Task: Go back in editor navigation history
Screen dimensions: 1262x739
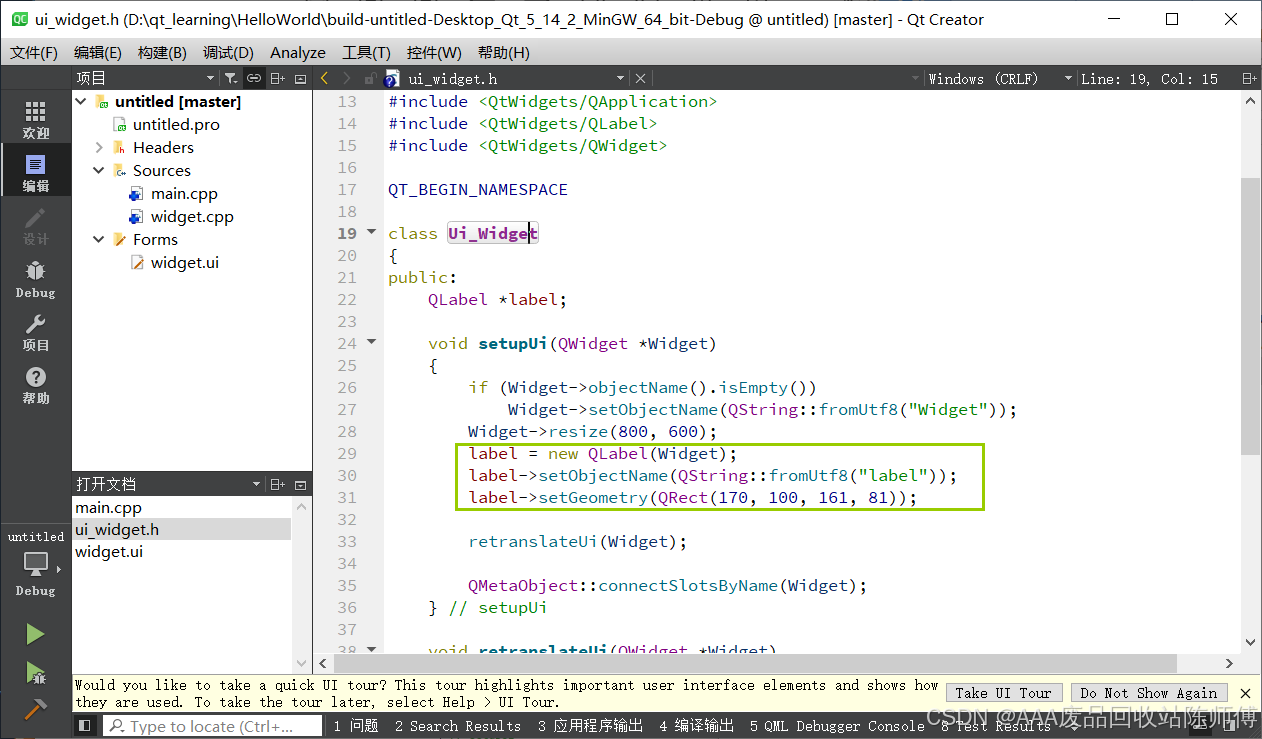Action: pos(324,78)
